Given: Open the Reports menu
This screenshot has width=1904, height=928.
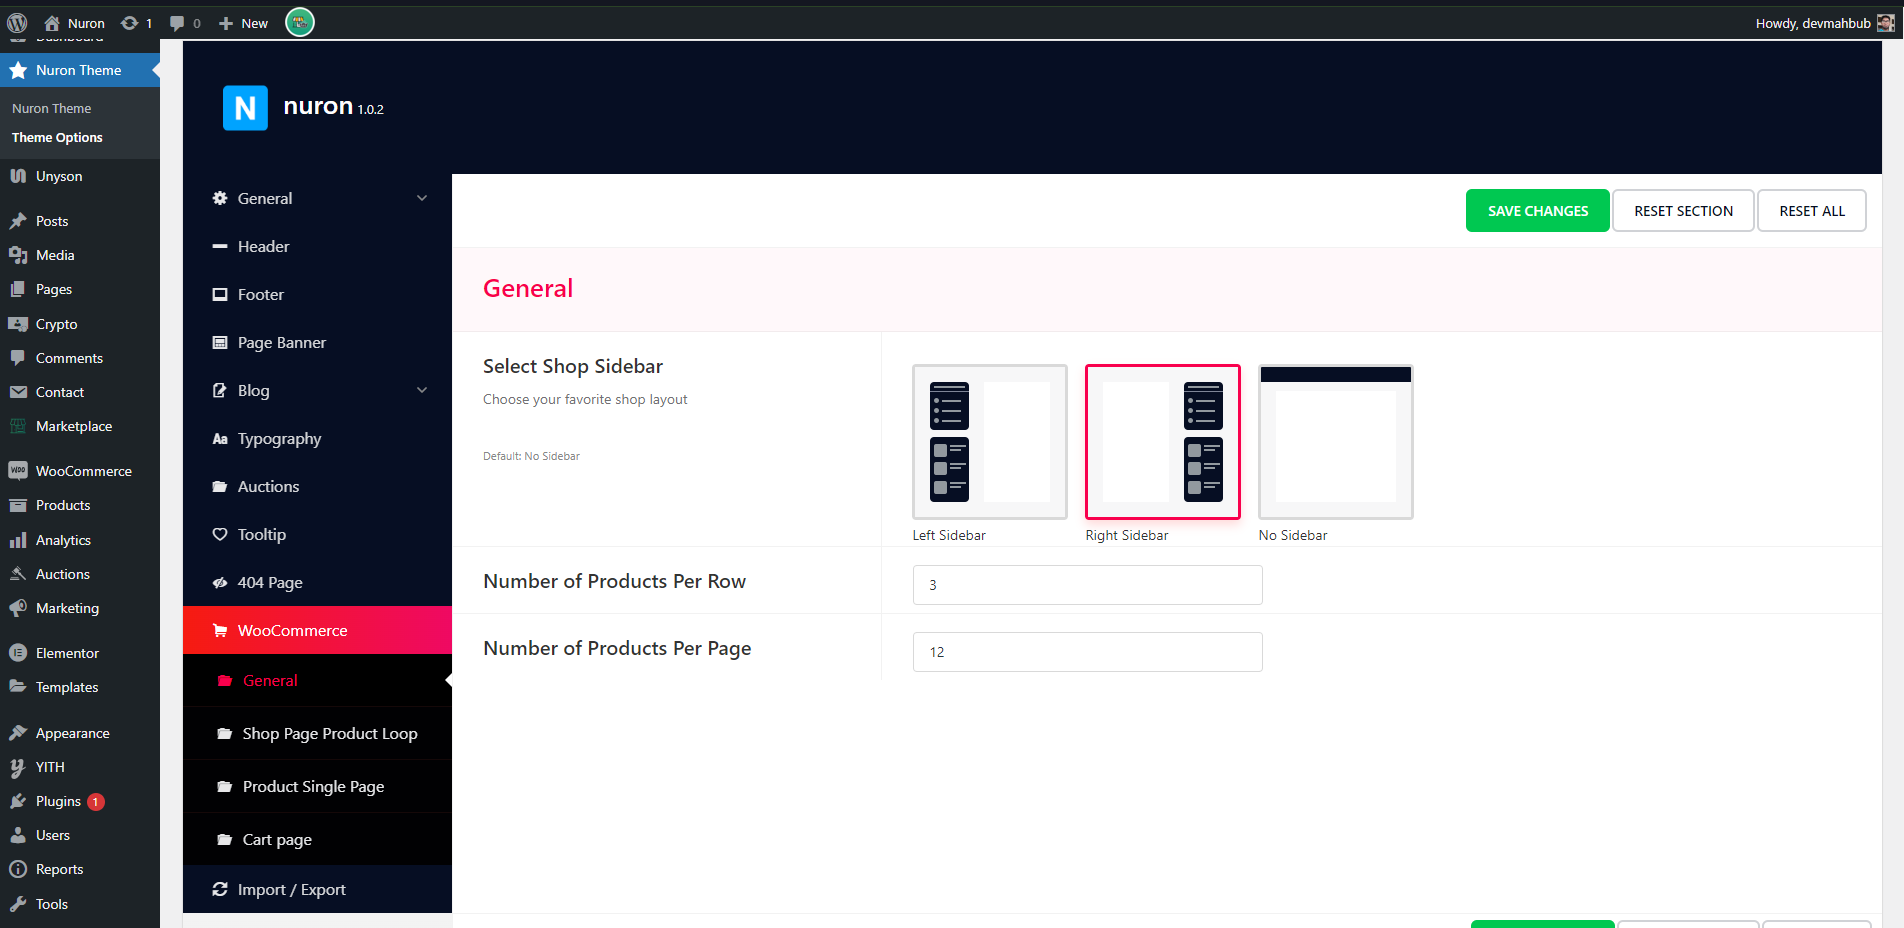Looking at the screenshot, I should 80,869.
